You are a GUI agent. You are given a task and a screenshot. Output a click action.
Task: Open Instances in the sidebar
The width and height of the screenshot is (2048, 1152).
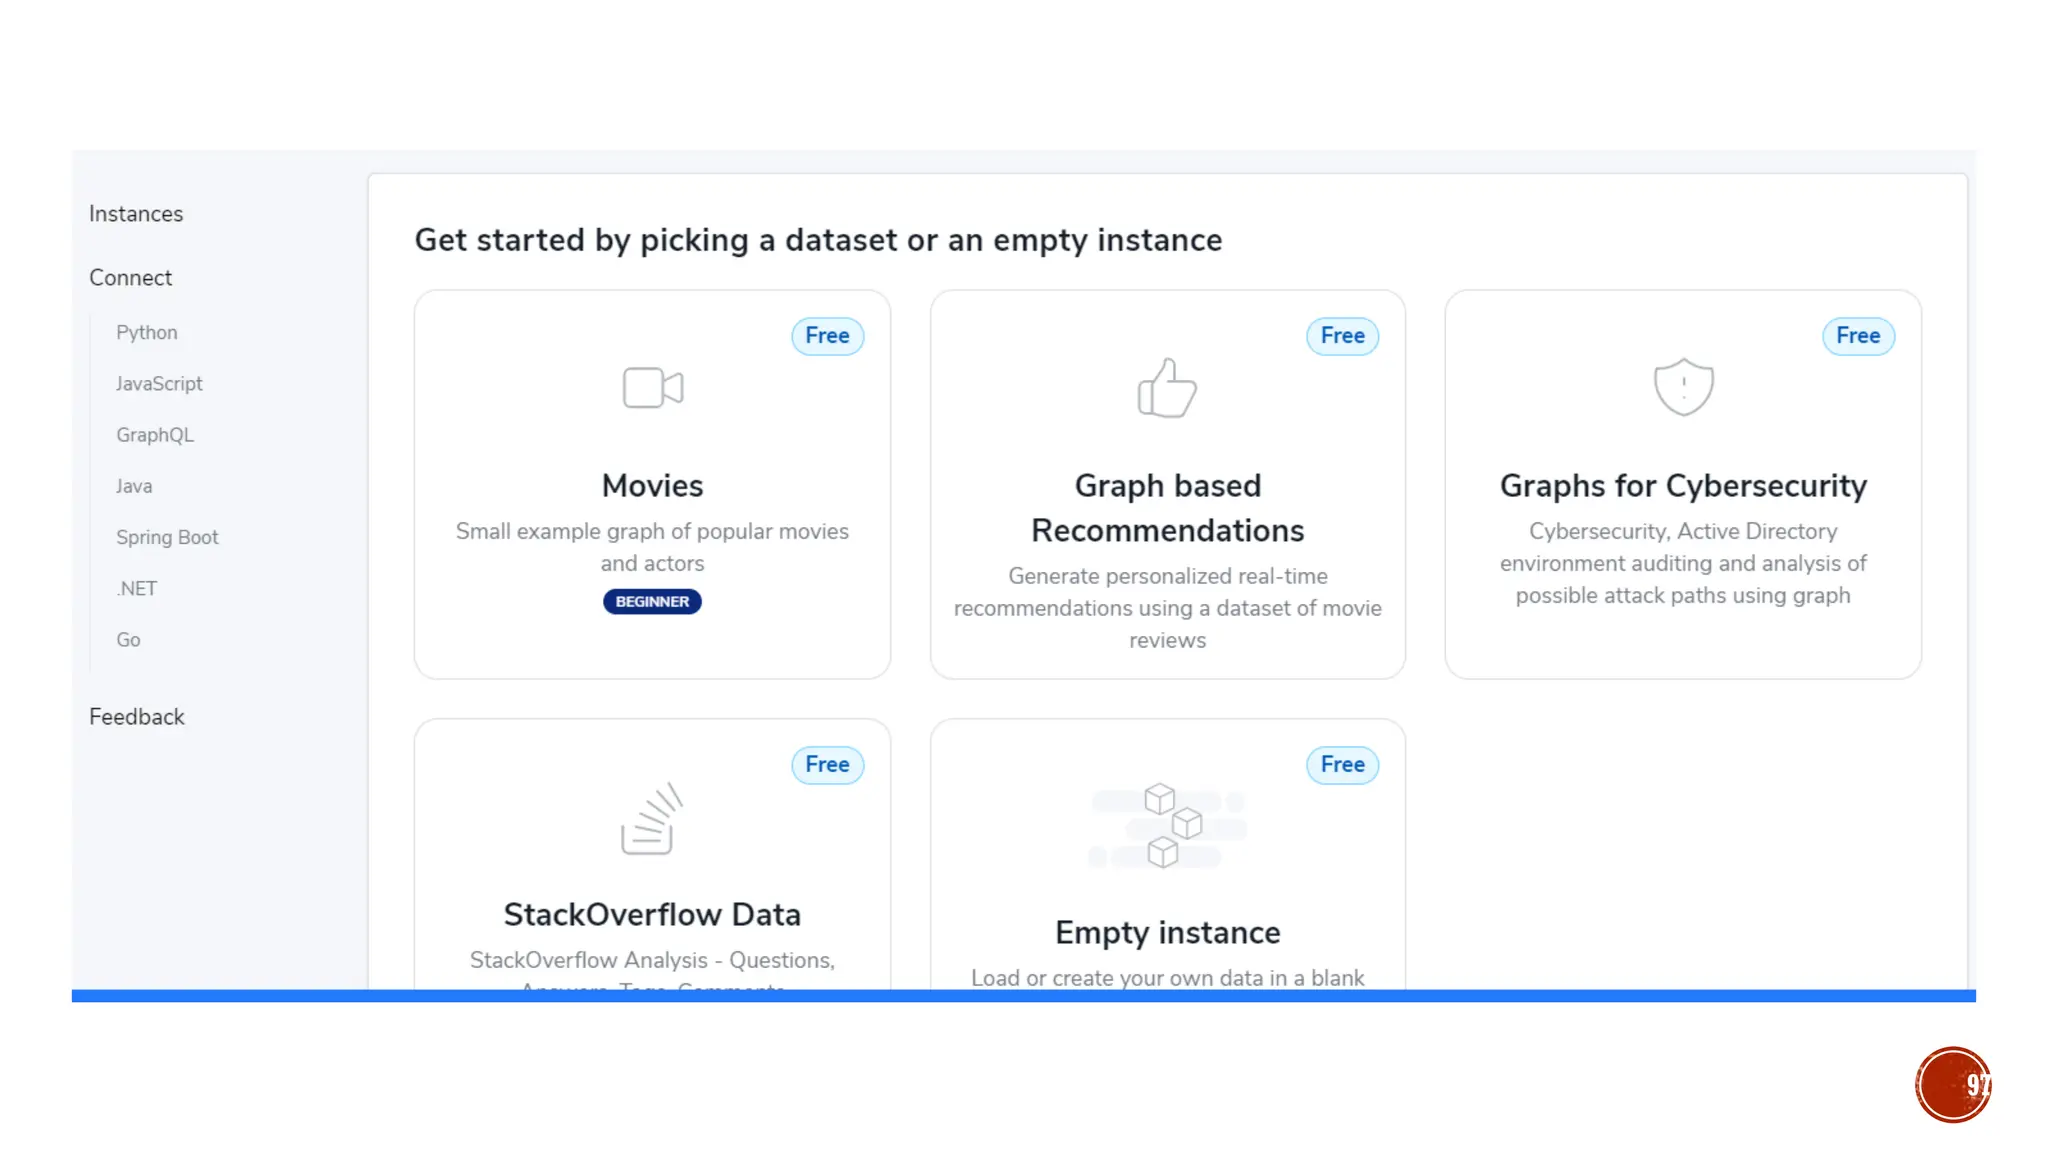click(x=136, y=214)
